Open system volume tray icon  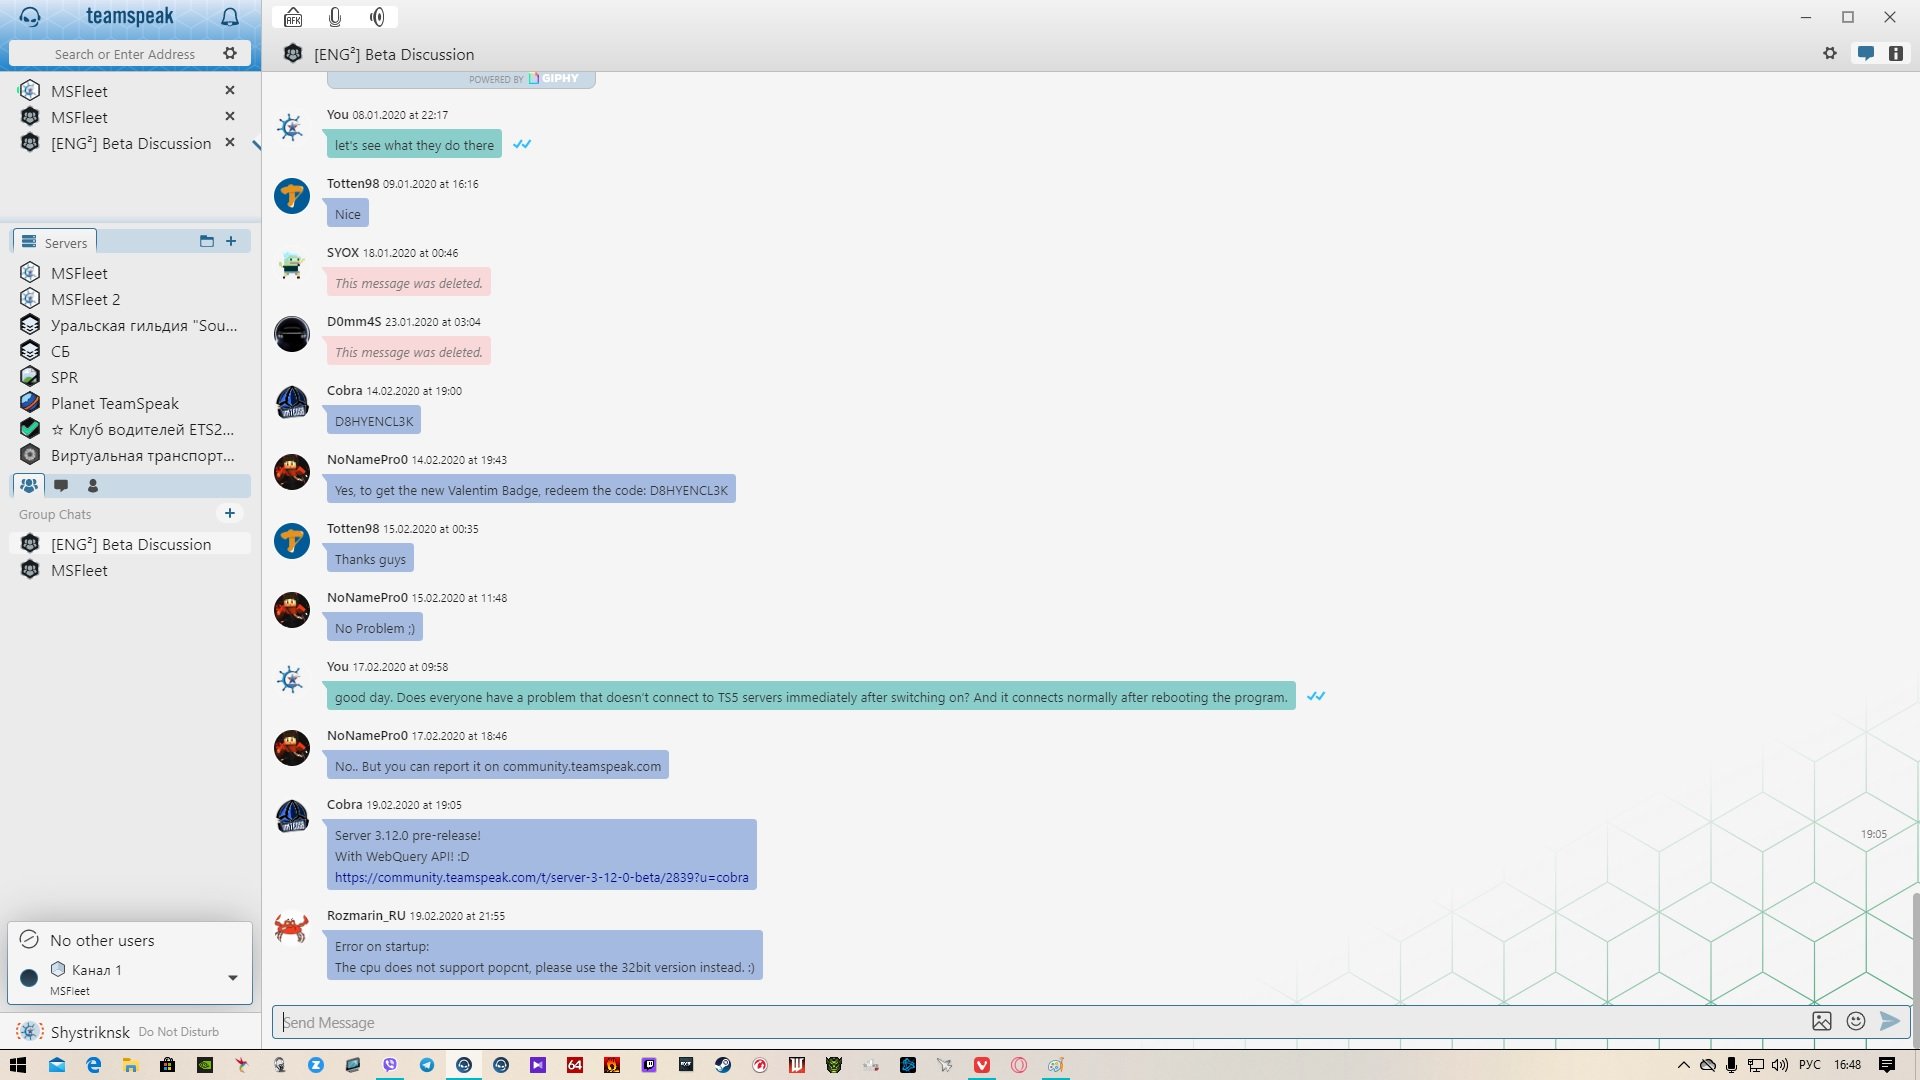tap(1780, 1065)
